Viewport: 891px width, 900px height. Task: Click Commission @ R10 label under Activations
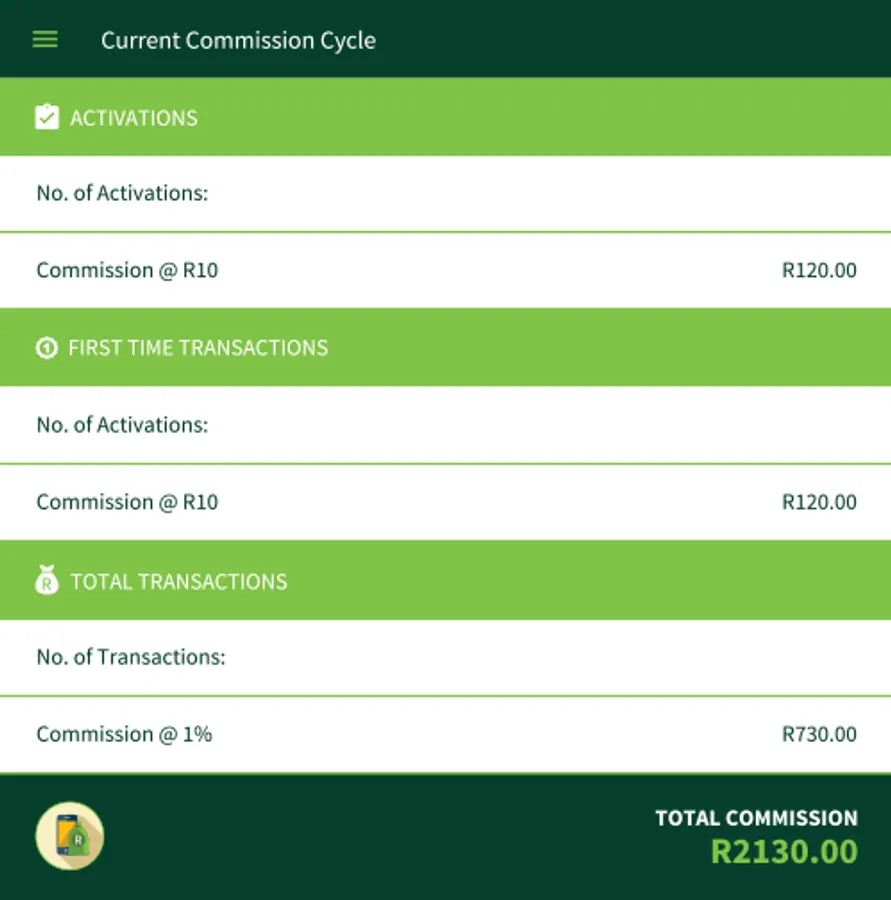click(x=127, y=270)
